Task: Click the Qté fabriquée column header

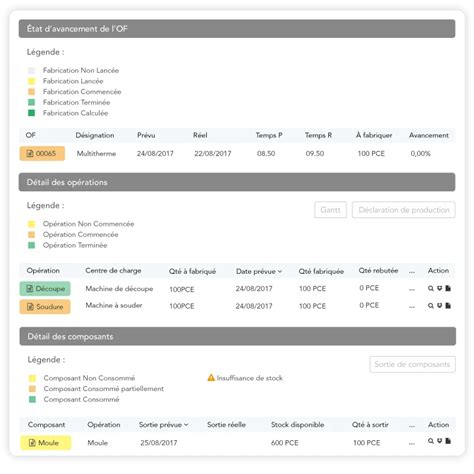Action: click(x=321, y=271)
